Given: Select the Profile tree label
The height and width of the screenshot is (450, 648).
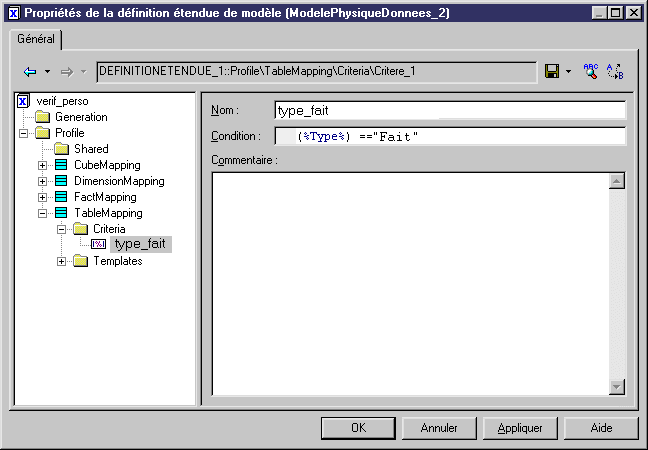Looking at the screenshot, I should [x=70, y=133].
